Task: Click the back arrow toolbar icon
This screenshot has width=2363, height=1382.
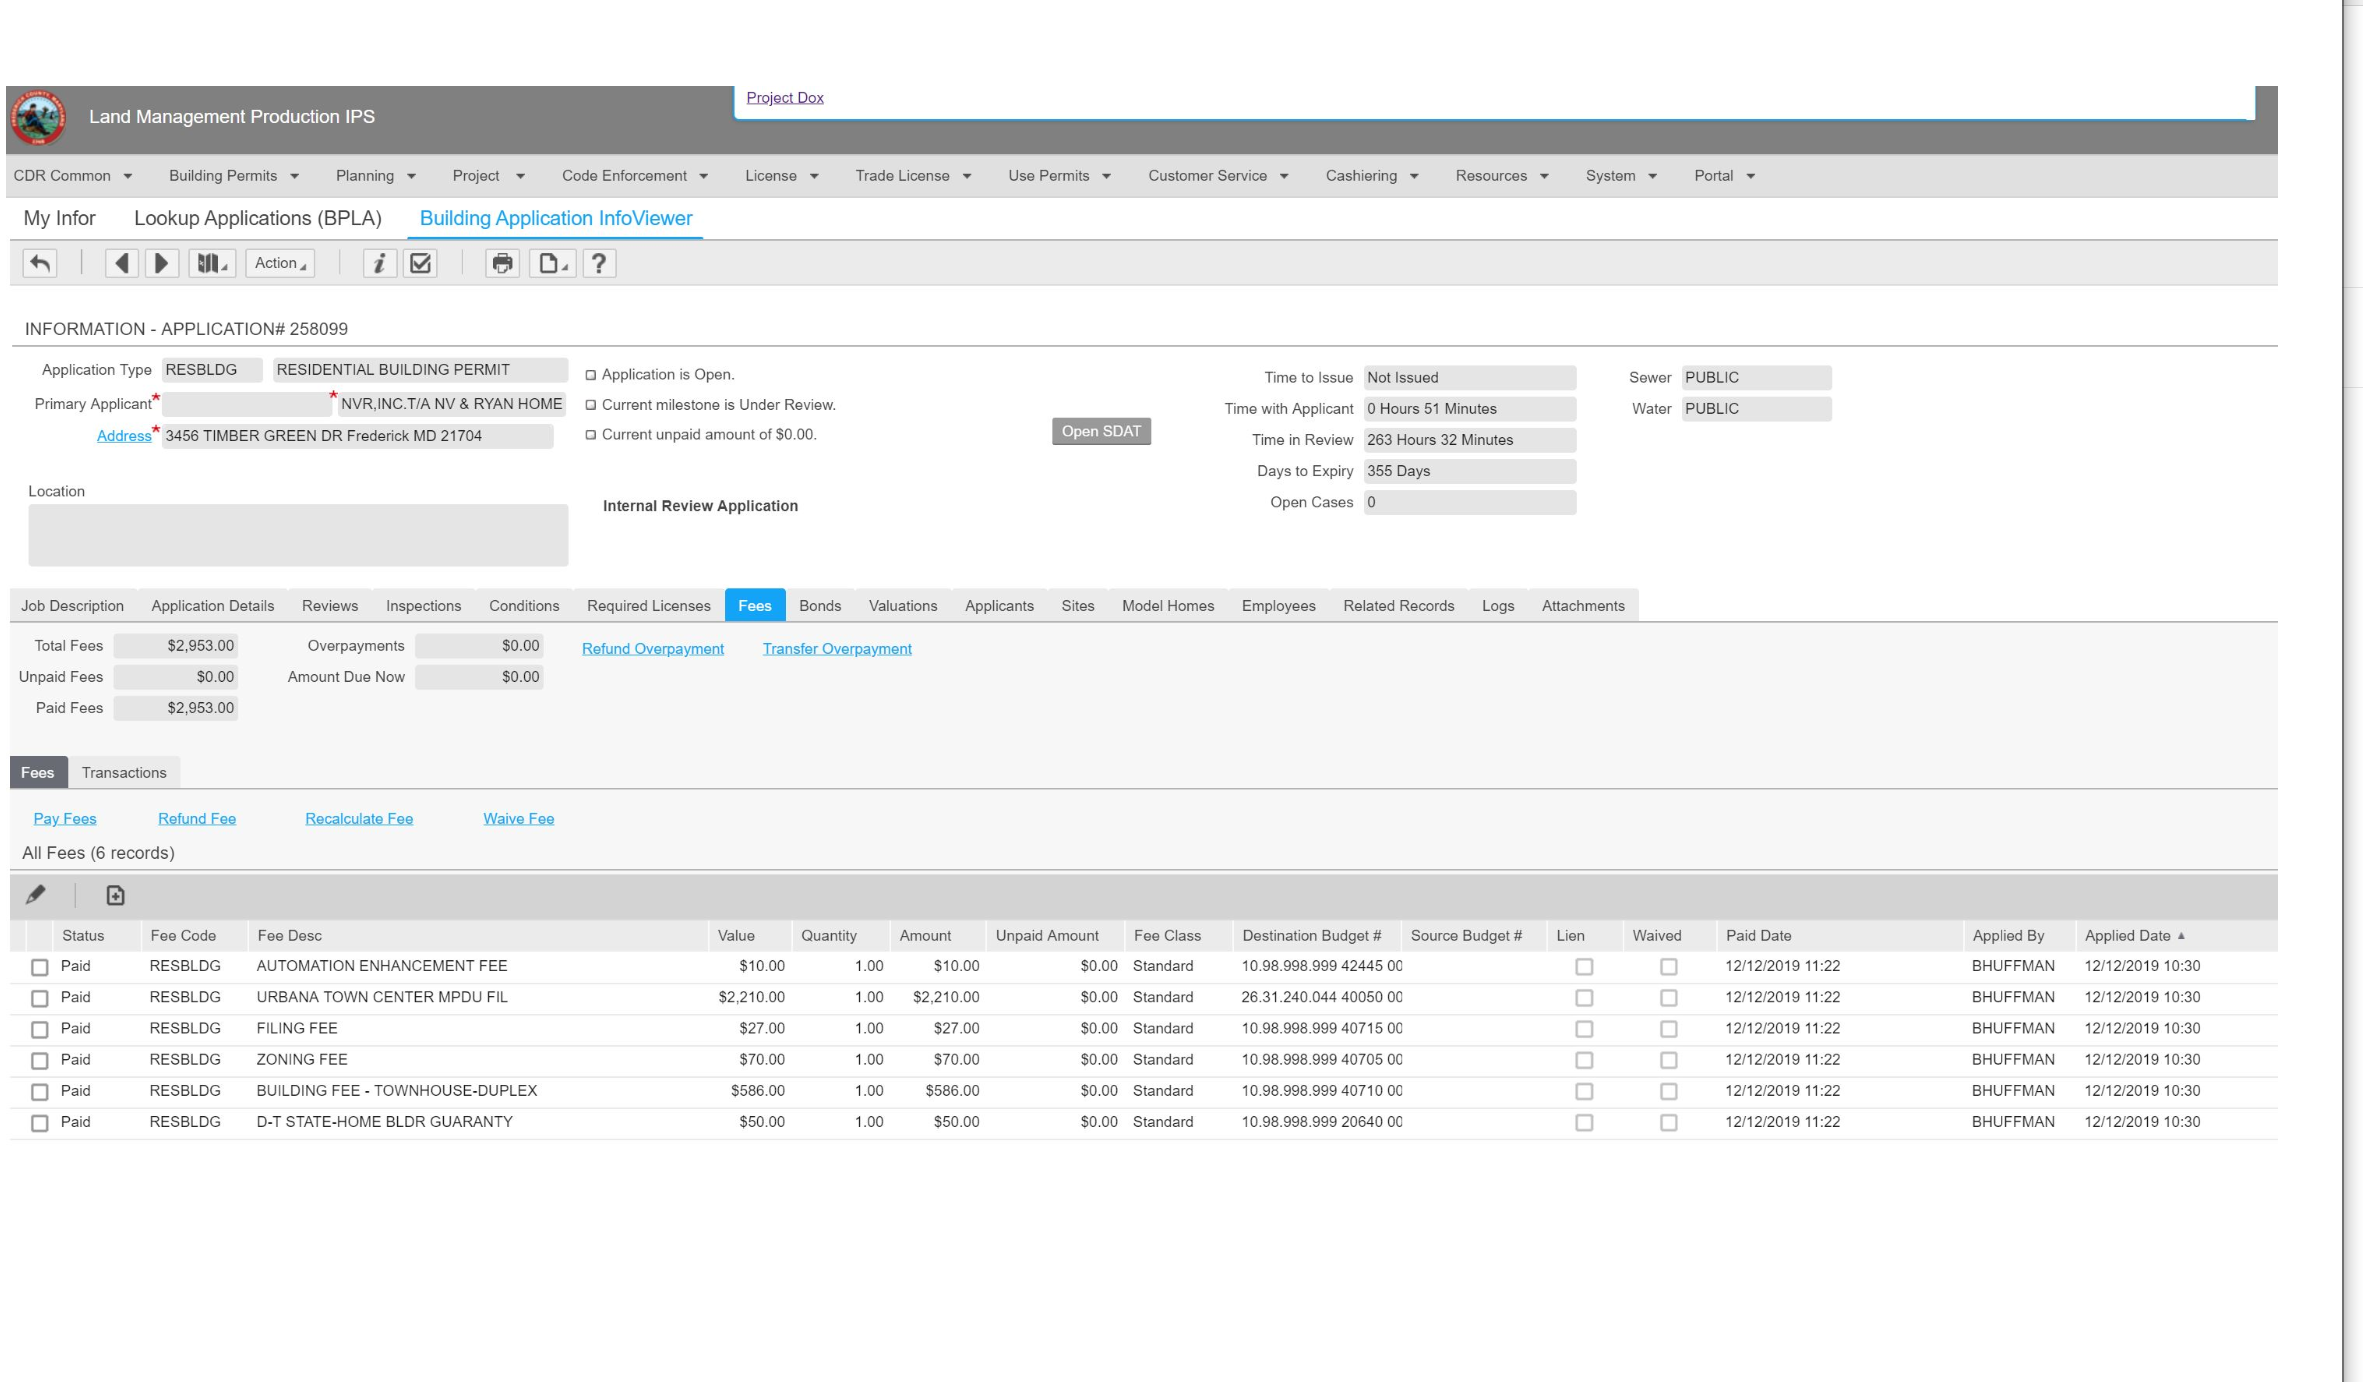Action: [x=40, y=263]
